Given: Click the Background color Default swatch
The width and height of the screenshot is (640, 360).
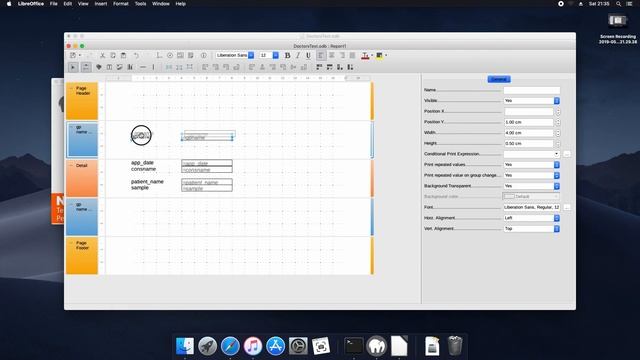Looking at the screenshot, I should click(531, 196).
